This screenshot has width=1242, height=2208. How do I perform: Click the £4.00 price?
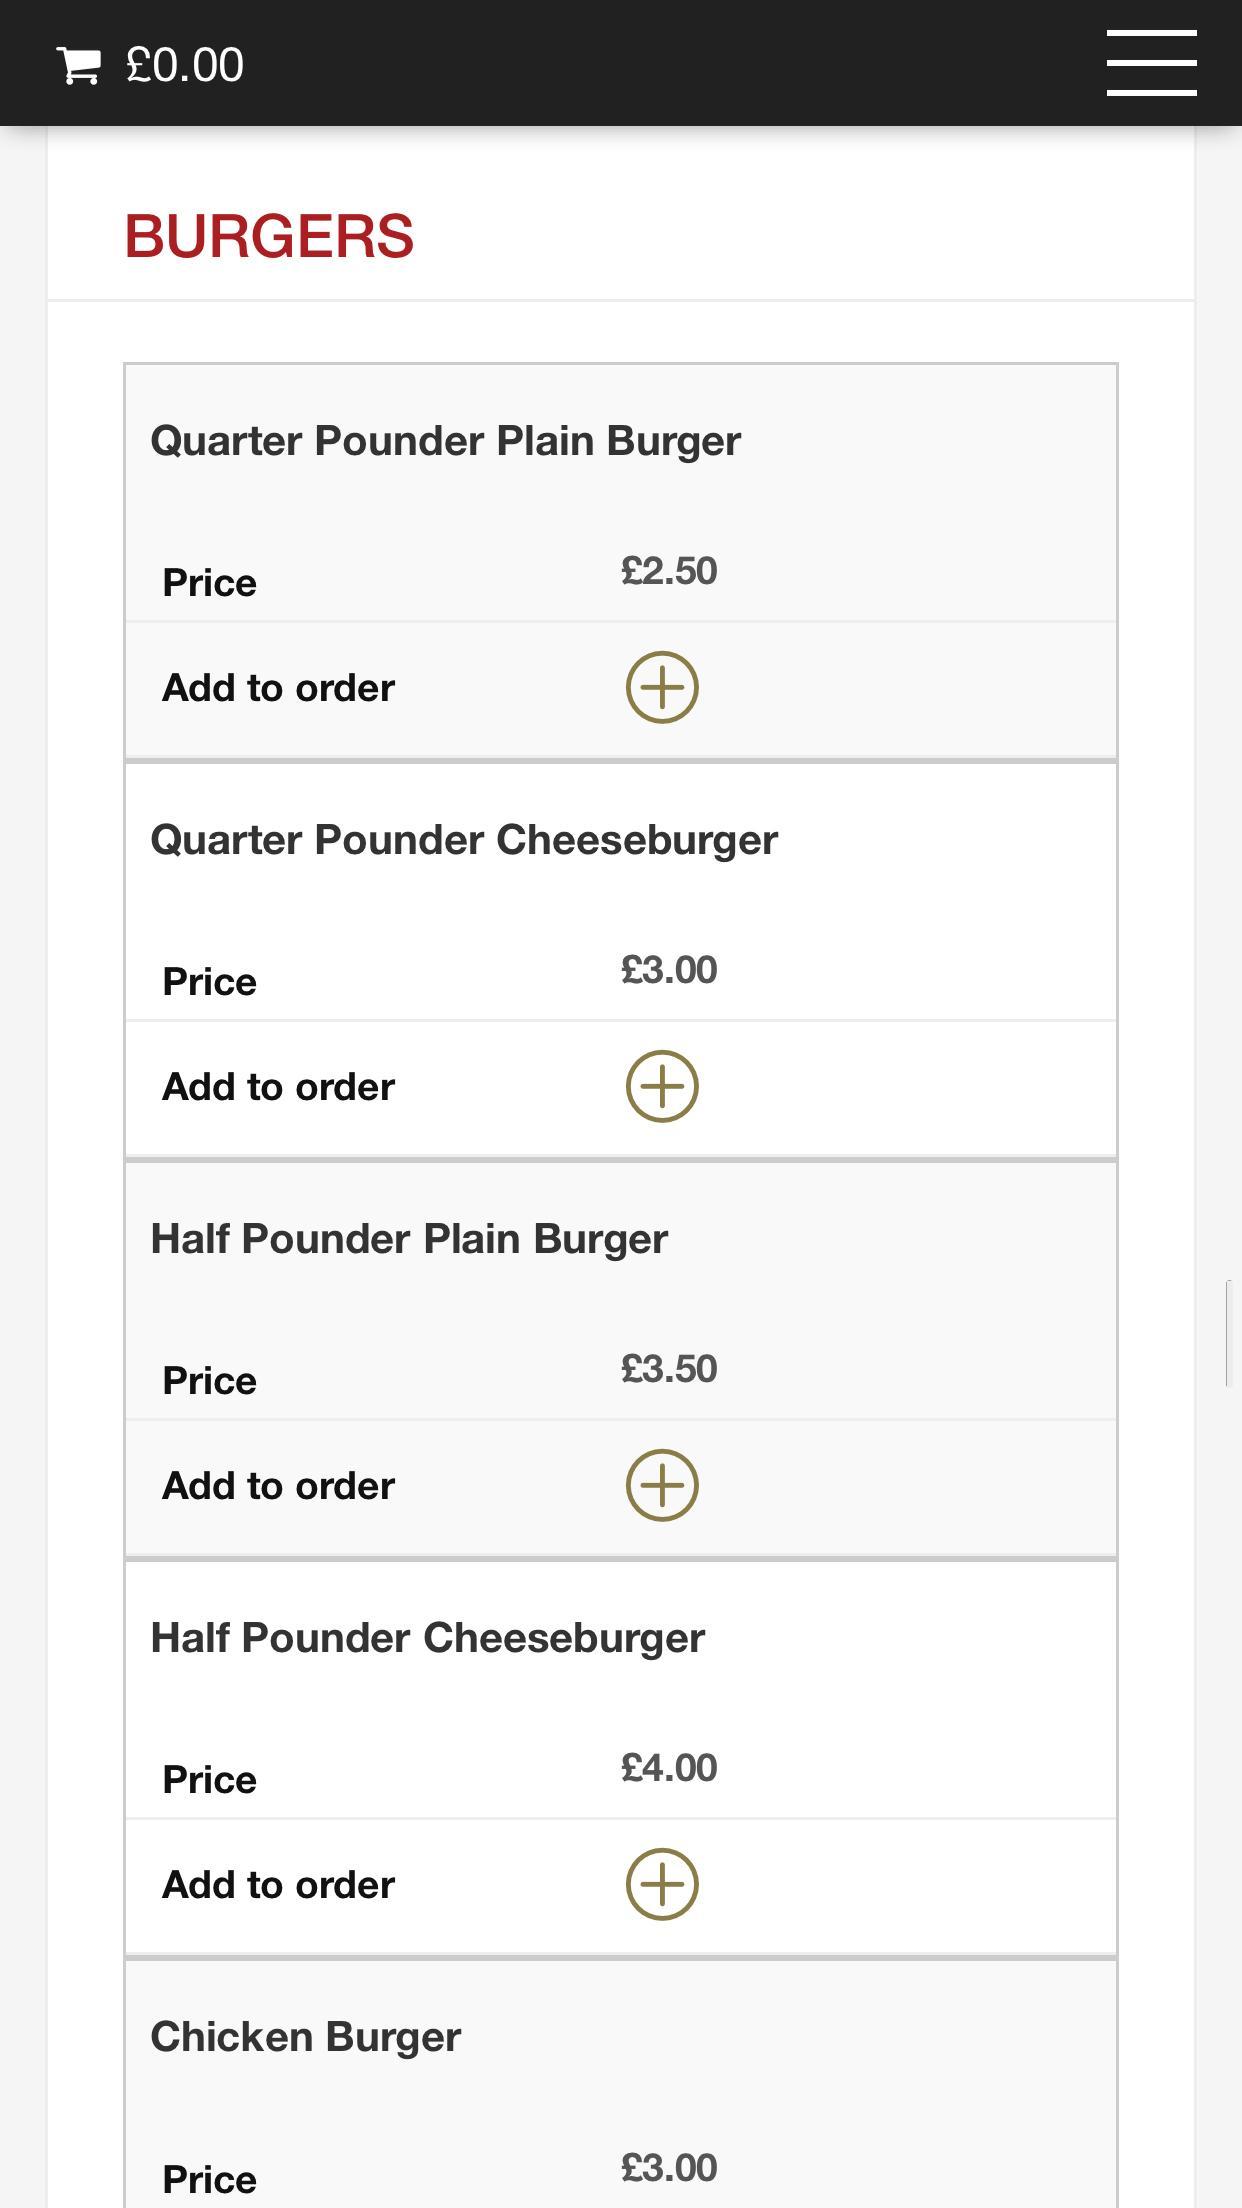[669, 1768]
